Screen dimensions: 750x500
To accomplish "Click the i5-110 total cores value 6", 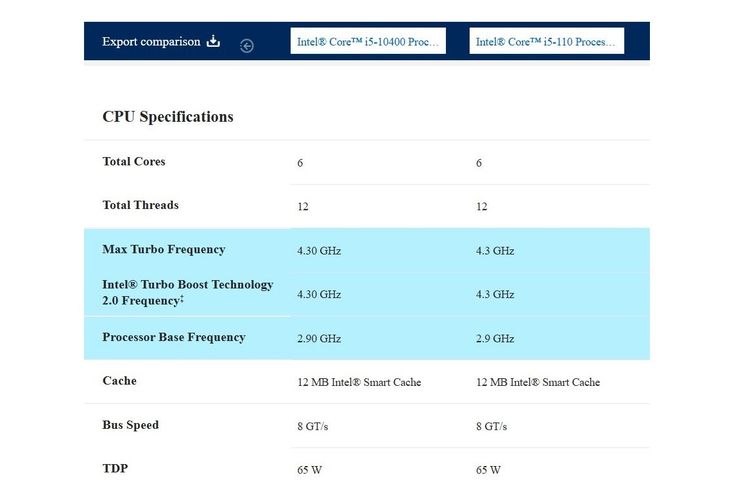I will tap(479, 163).
